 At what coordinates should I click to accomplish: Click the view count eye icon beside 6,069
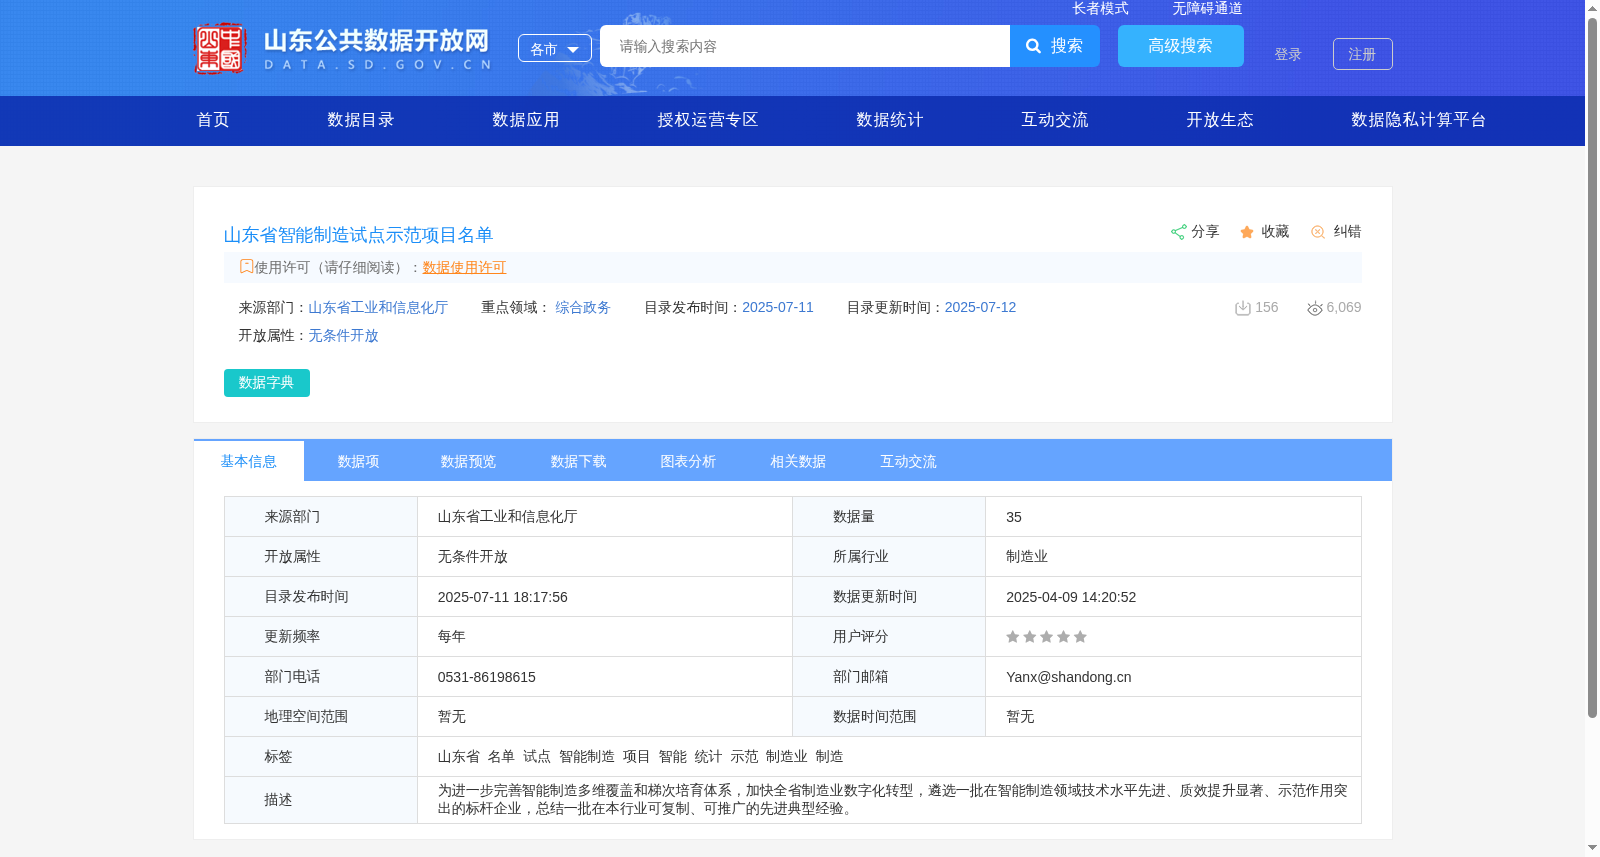click(1315, 308)
